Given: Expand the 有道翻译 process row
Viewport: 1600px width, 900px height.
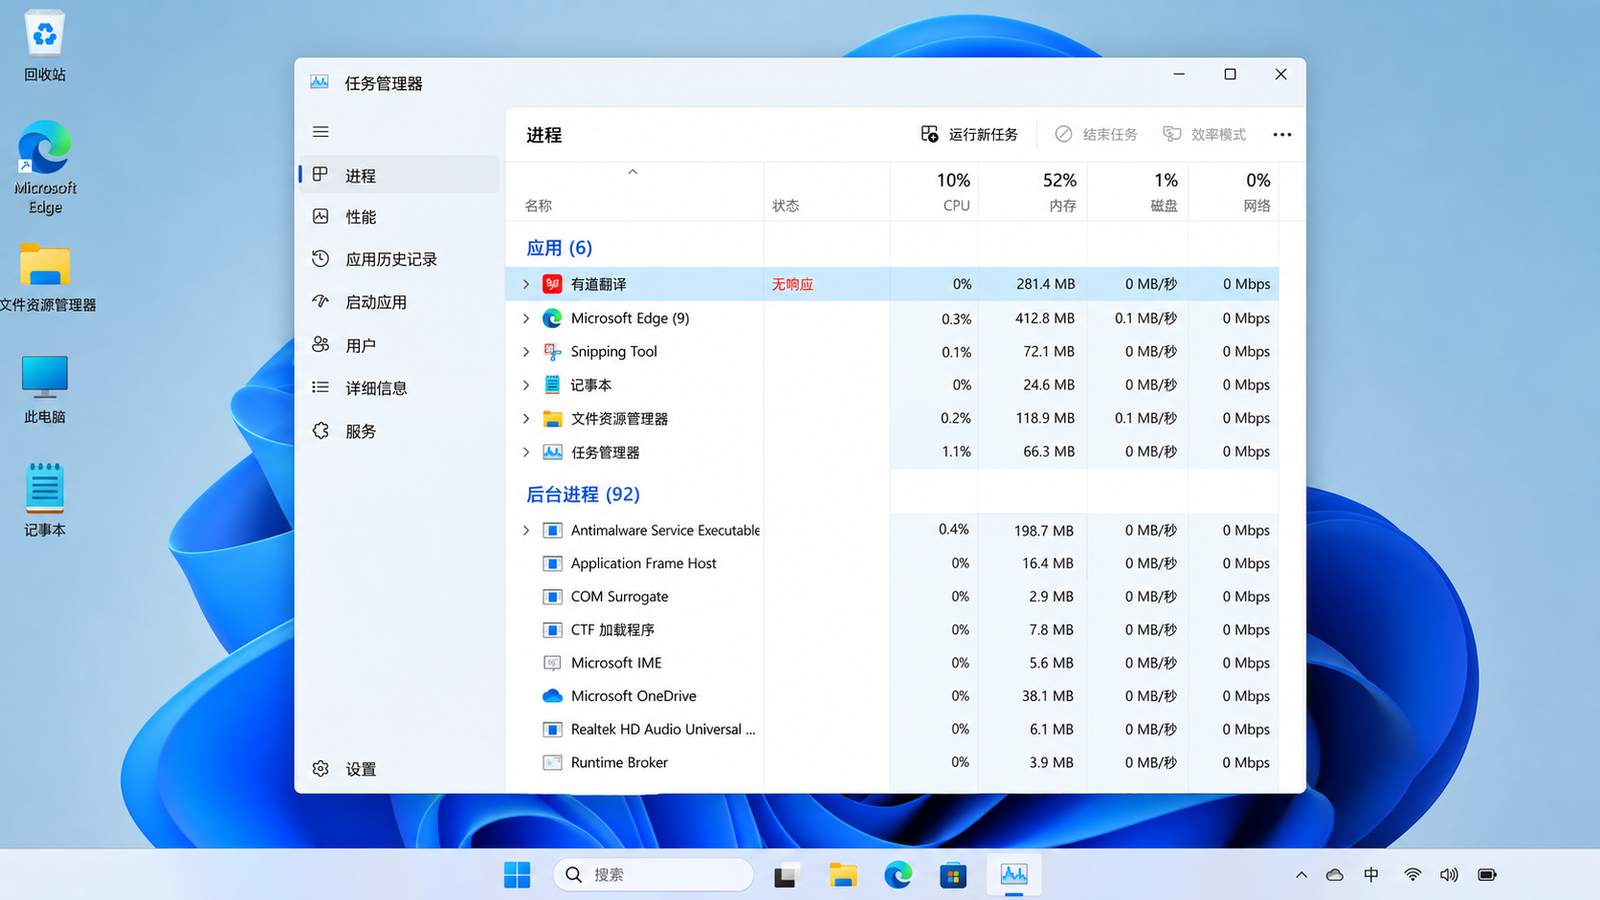Looking at the screenshot, I should point(526,284).
